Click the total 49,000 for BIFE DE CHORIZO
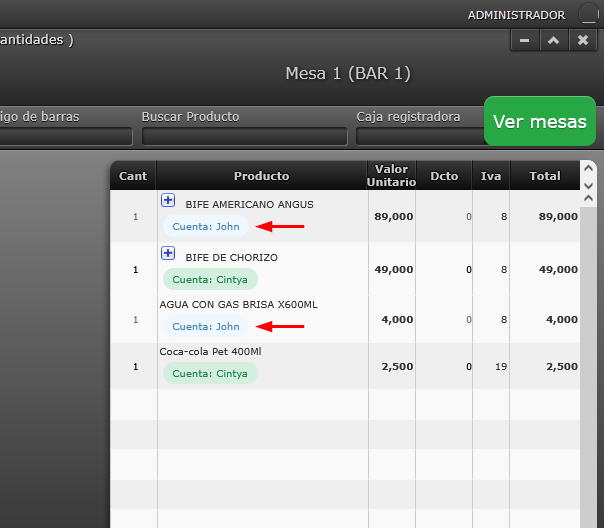Viewport: 604px width, 528px height. 558,270
